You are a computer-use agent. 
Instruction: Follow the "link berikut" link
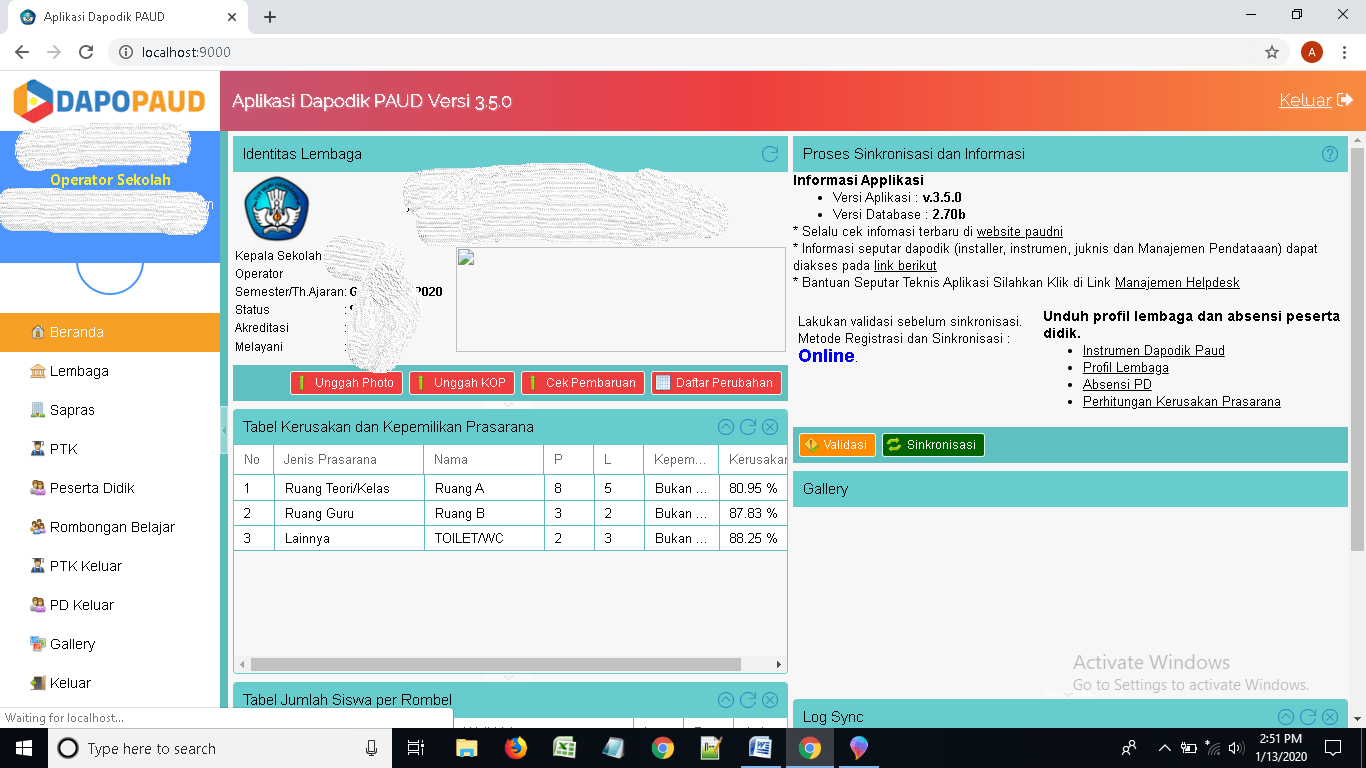tap(905, 266)
